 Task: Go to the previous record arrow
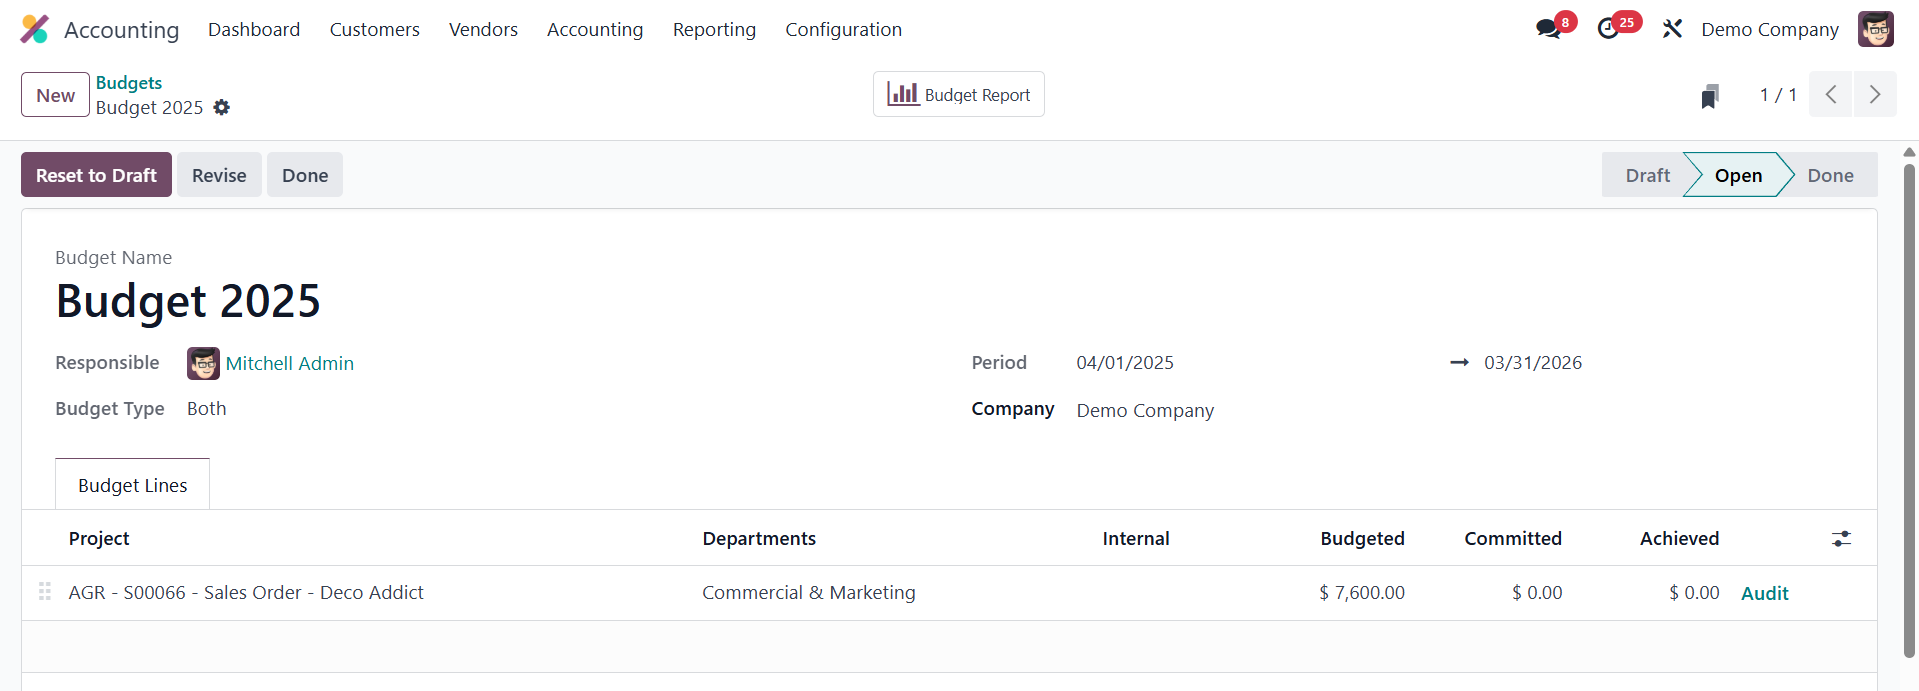[x=1831, y=95]
